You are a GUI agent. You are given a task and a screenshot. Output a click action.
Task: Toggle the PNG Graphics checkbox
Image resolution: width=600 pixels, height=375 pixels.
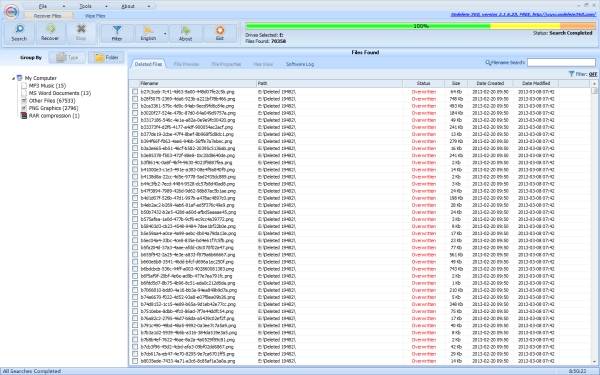(24, 108)
